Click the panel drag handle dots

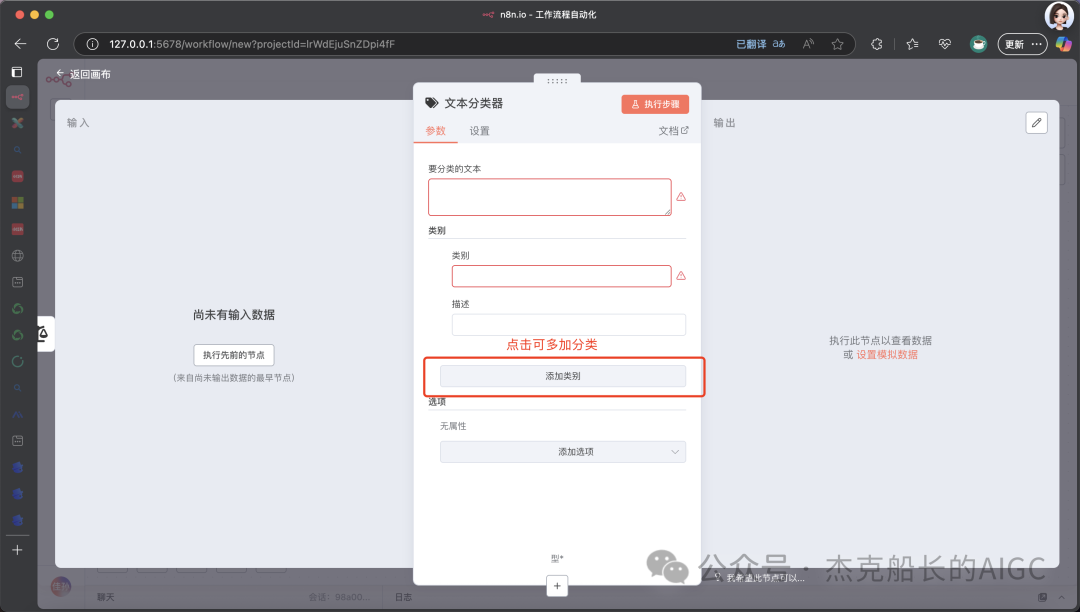[x=557, y=81]
